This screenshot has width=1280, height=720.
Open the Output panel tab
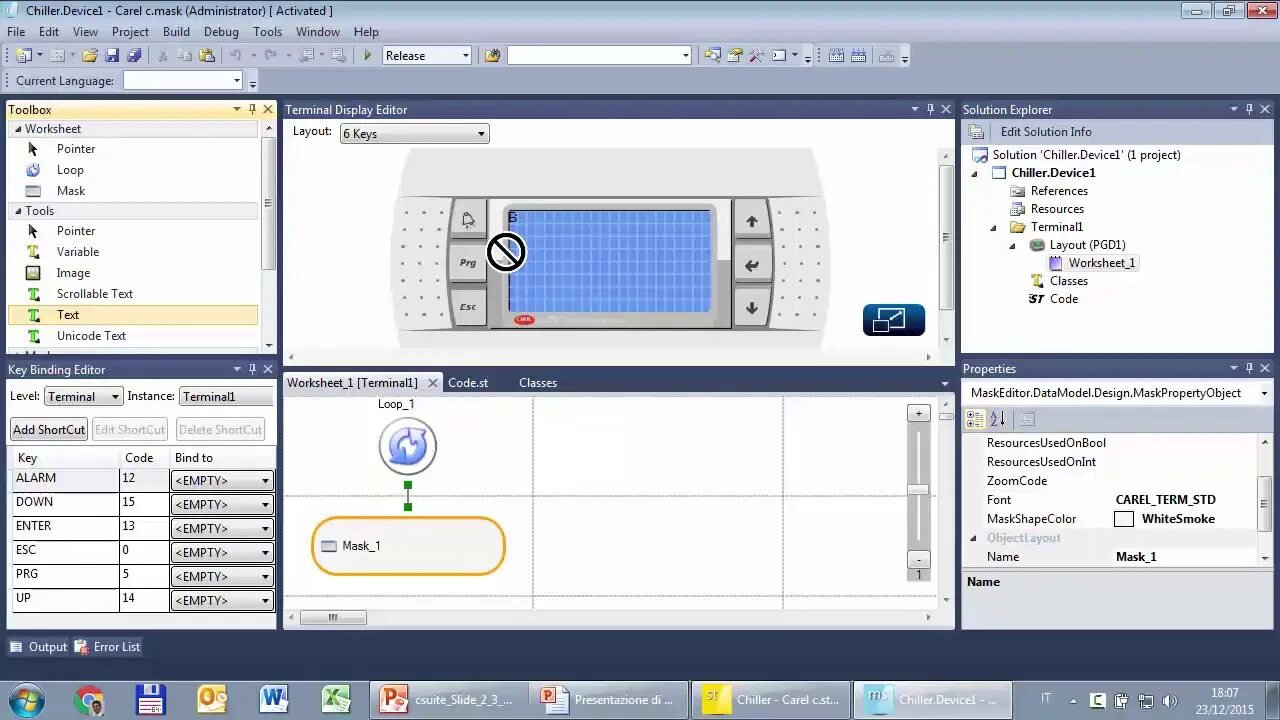[x=39, y=647]
